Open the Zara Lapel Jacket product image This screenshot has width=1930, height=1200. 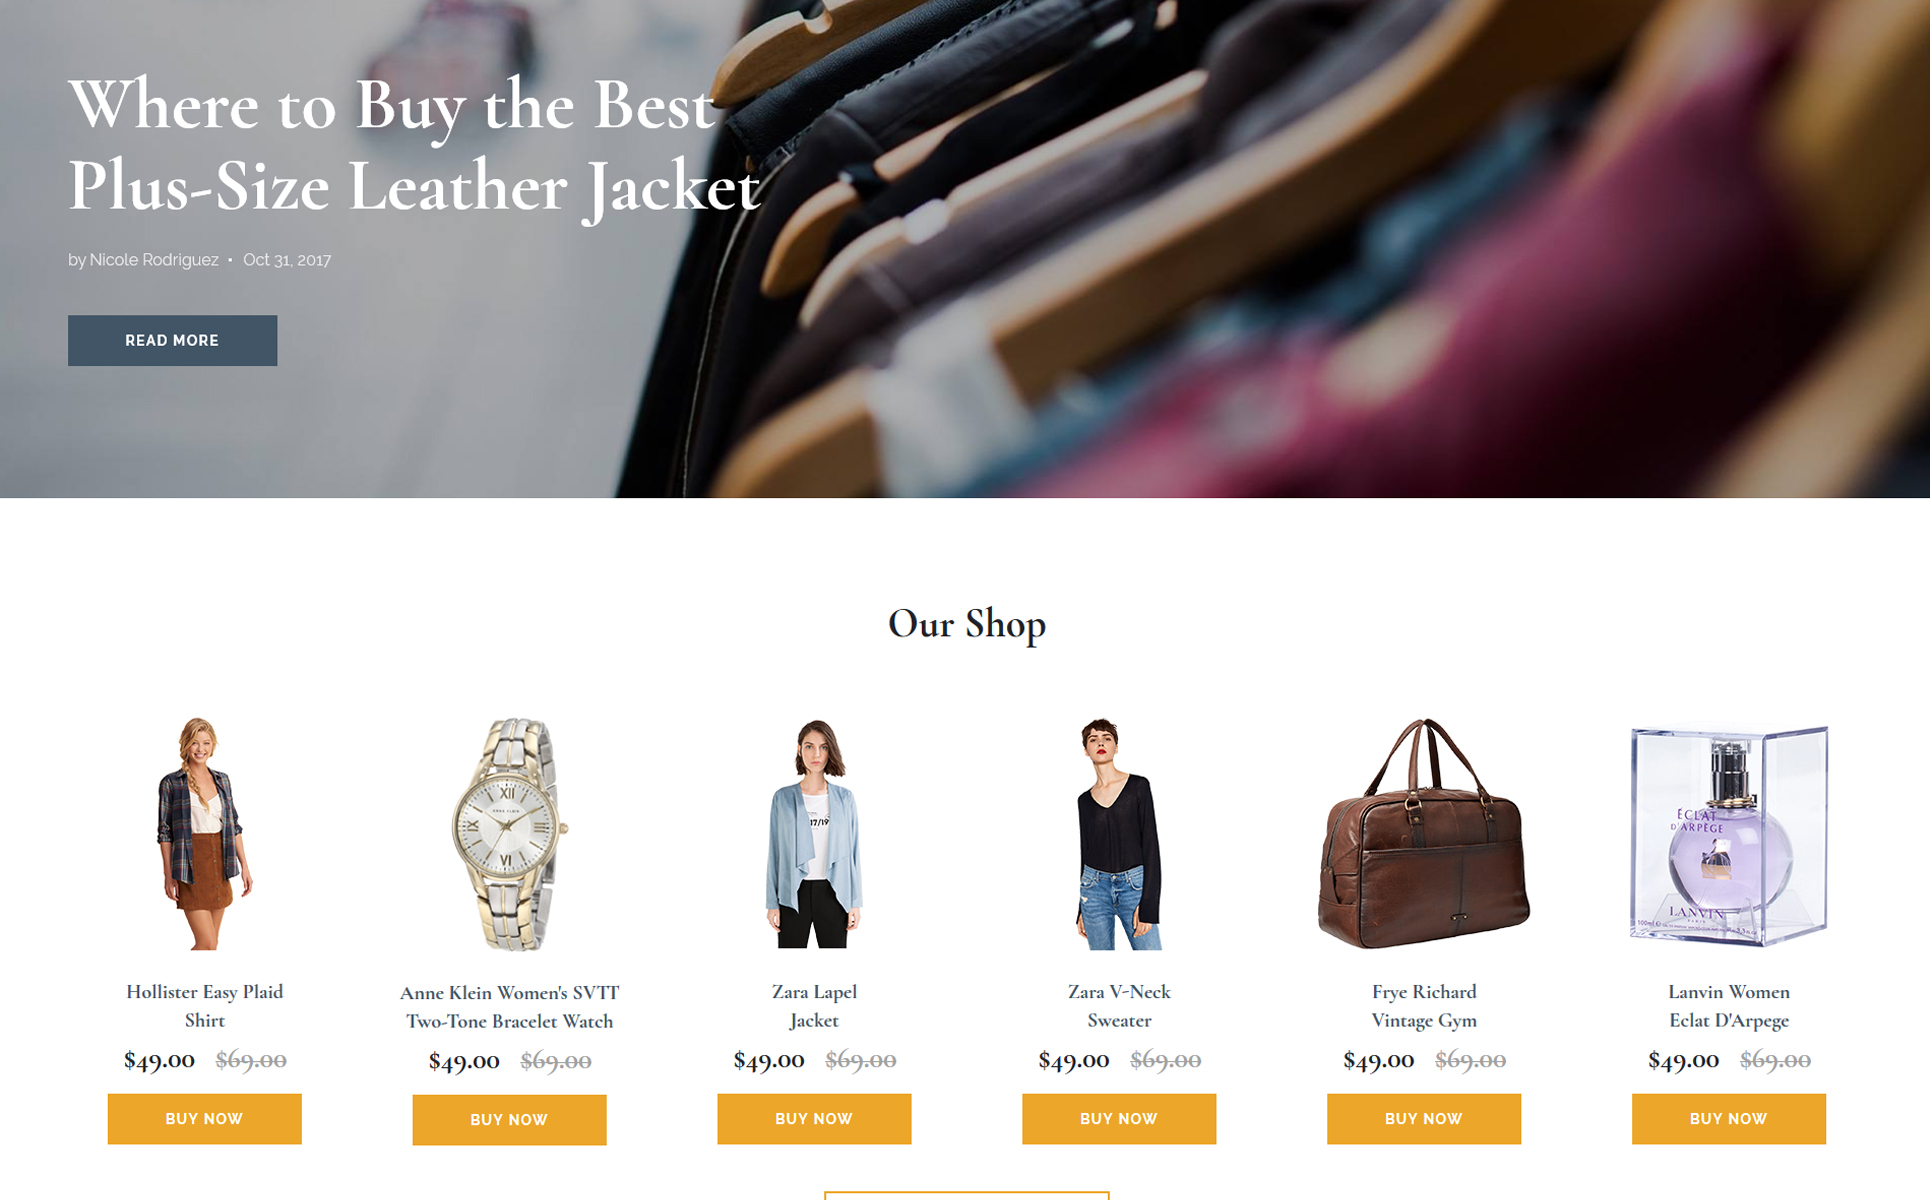(814, 833)
